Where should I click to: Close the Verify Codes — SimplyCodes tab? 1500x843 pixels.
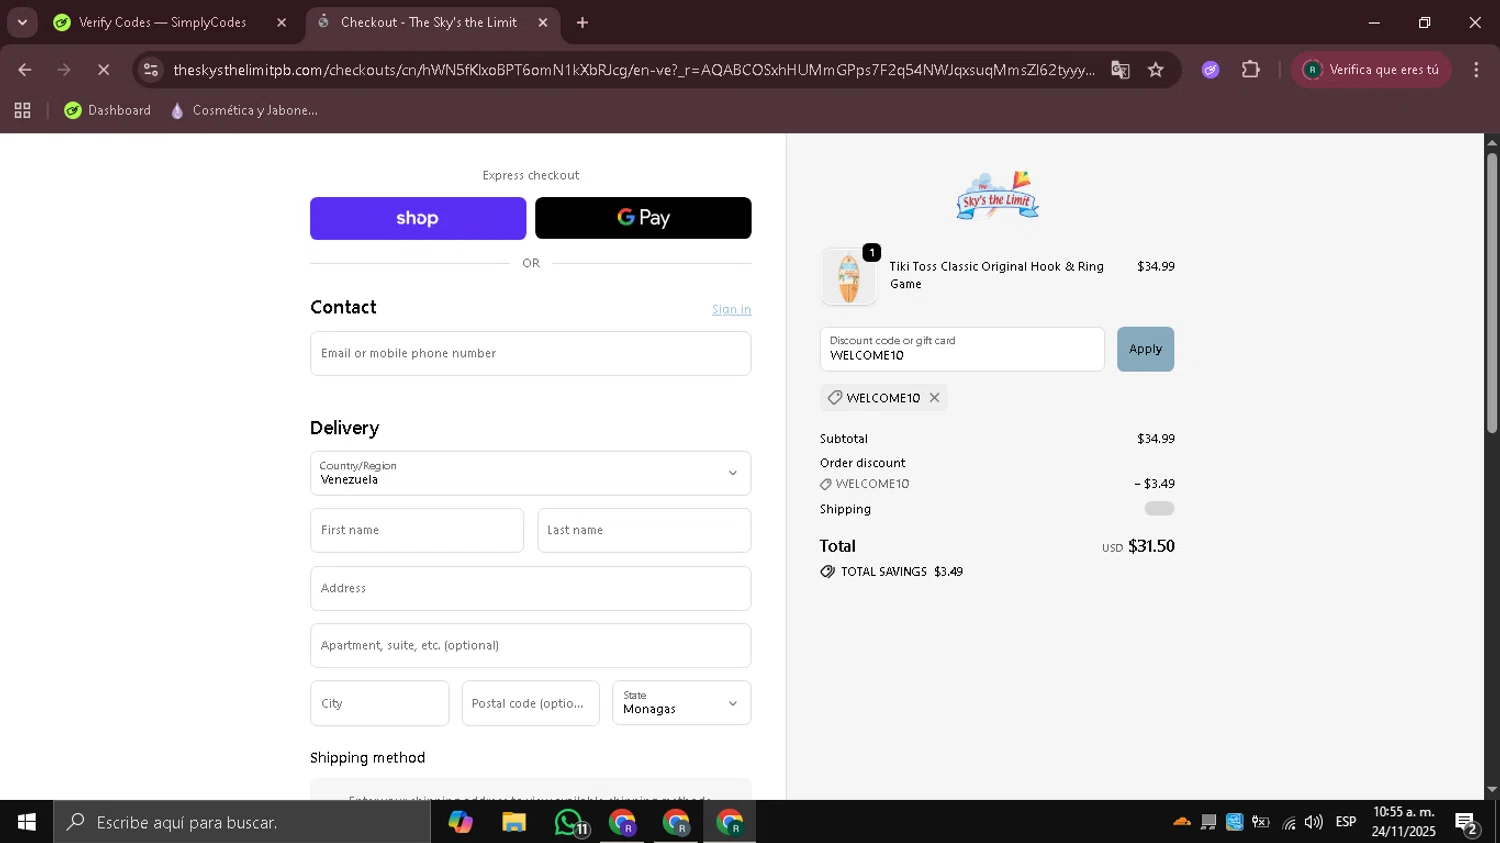point(281,22)
